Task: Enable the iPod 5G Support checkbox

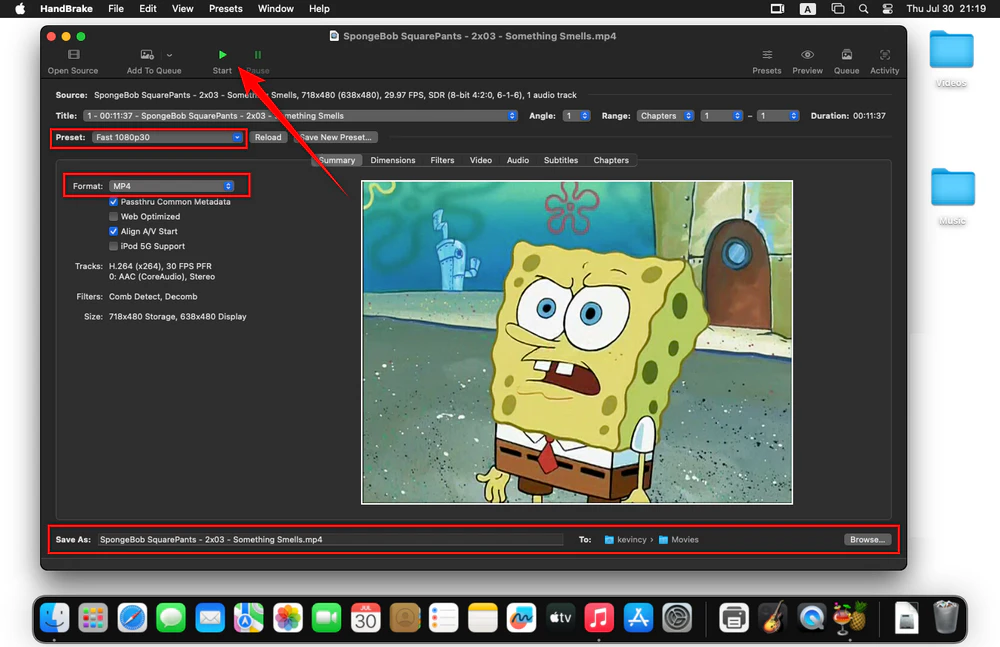Action: click(114, 246)
